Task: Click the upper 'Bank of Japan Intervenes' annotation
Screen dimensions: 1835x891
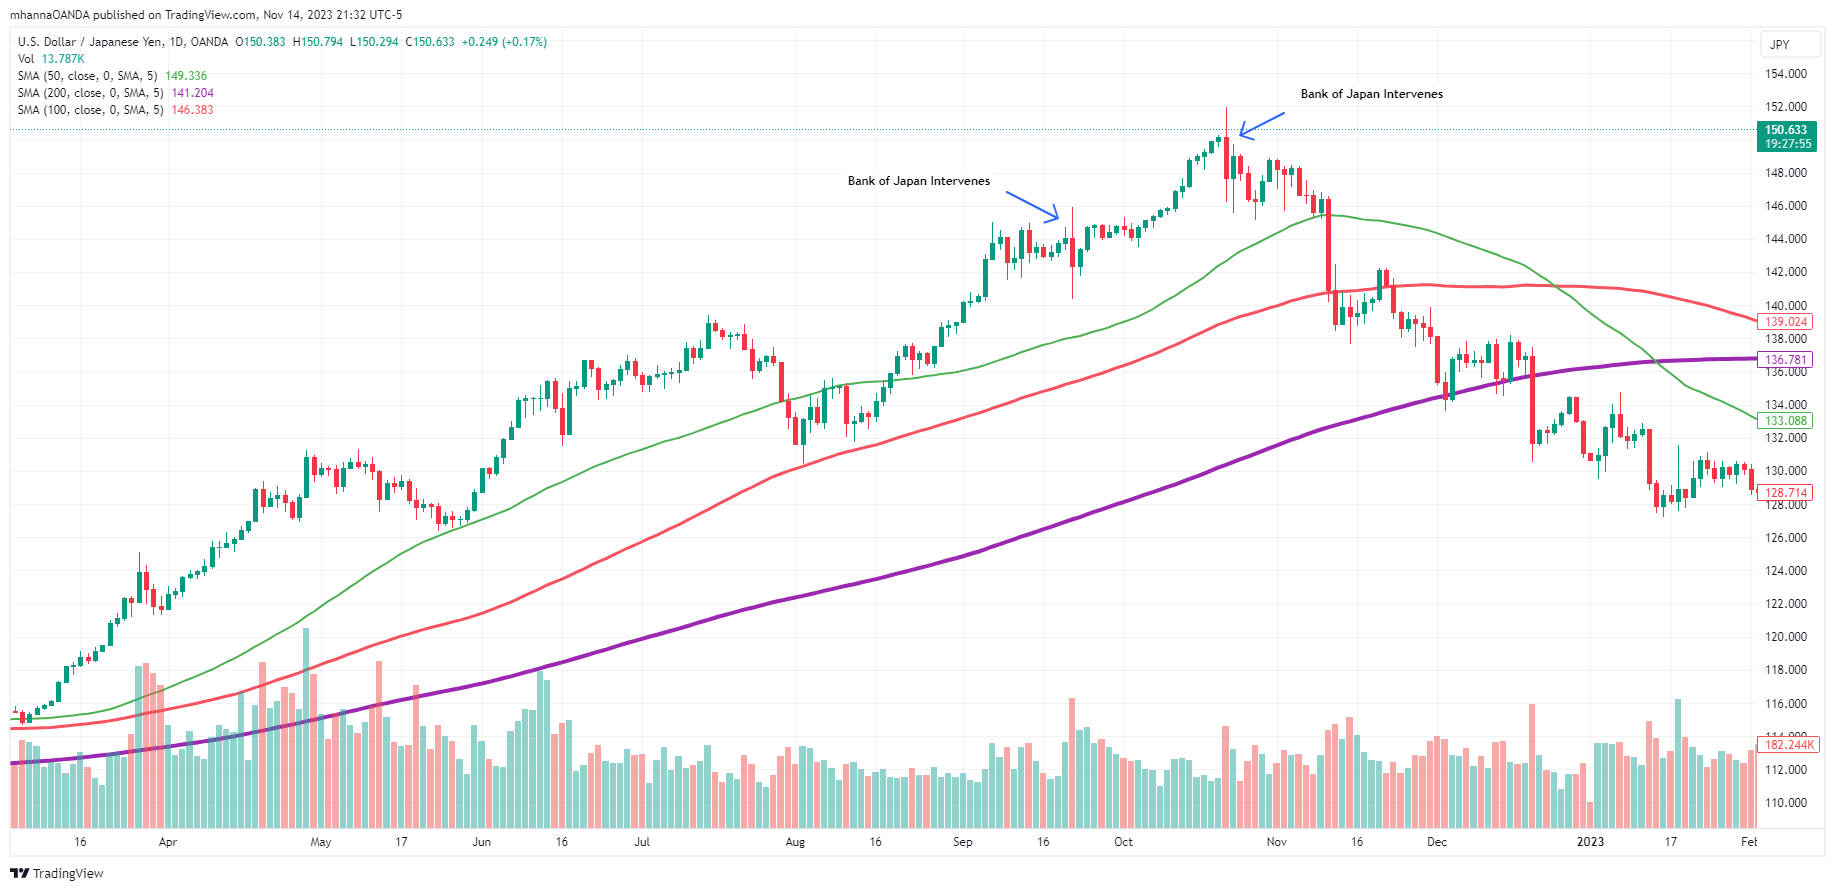Action: click(1371, 94)
